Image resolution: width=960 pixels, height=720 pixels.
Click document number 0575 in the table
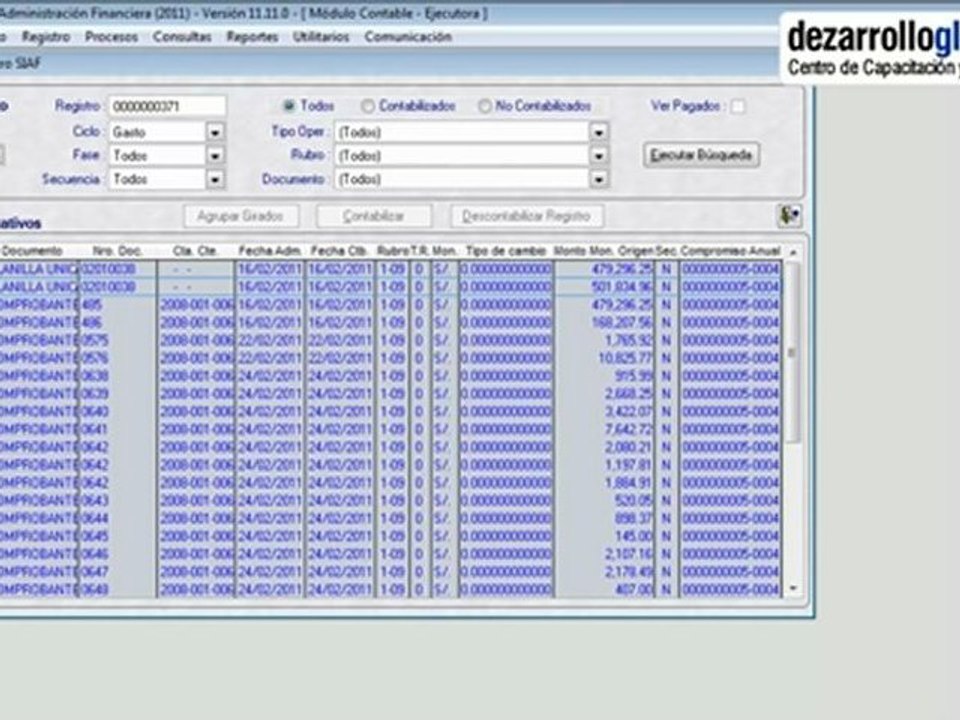tap(118, 340)
